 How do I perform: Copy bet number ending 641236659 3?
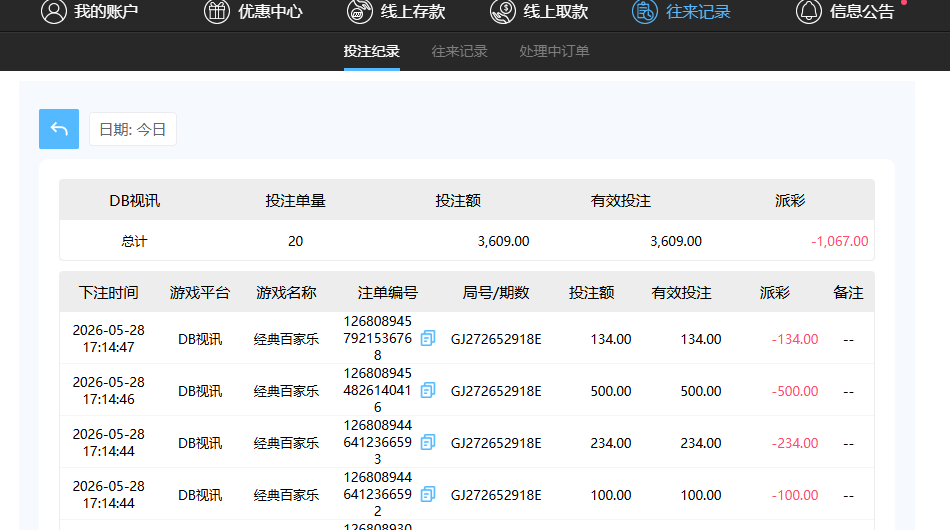tap(428, 442)
